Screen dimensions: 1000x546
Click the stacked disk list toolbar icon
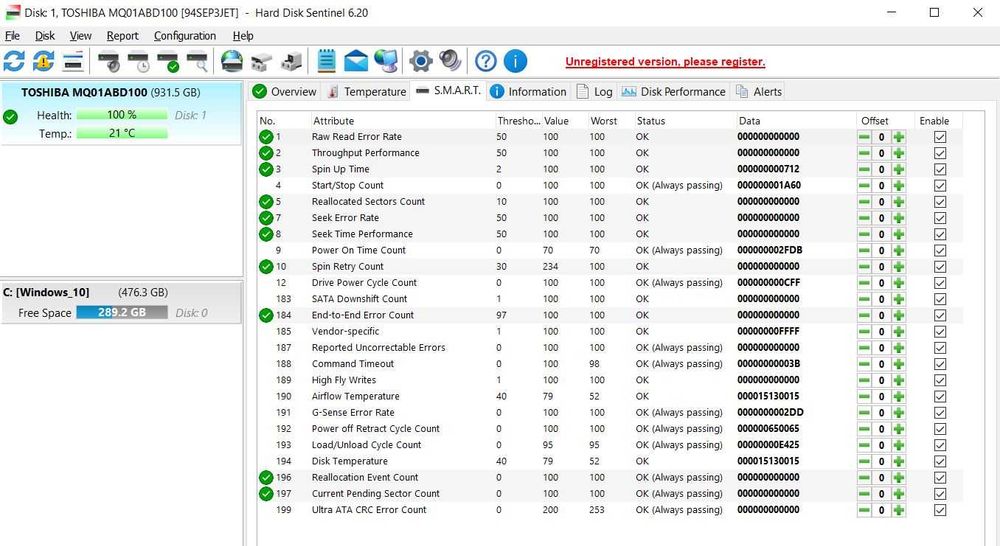(73, 61)
